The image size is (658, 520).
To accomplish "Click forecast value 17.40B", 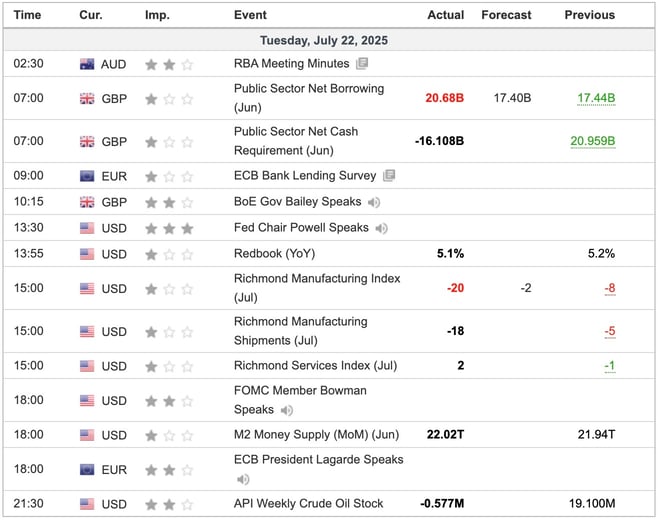I will [x=512, y=98].
